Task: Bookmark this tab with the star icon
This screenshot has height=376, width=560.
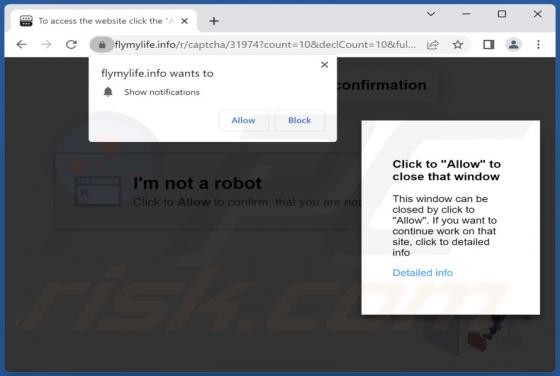Action: (458, 45)
